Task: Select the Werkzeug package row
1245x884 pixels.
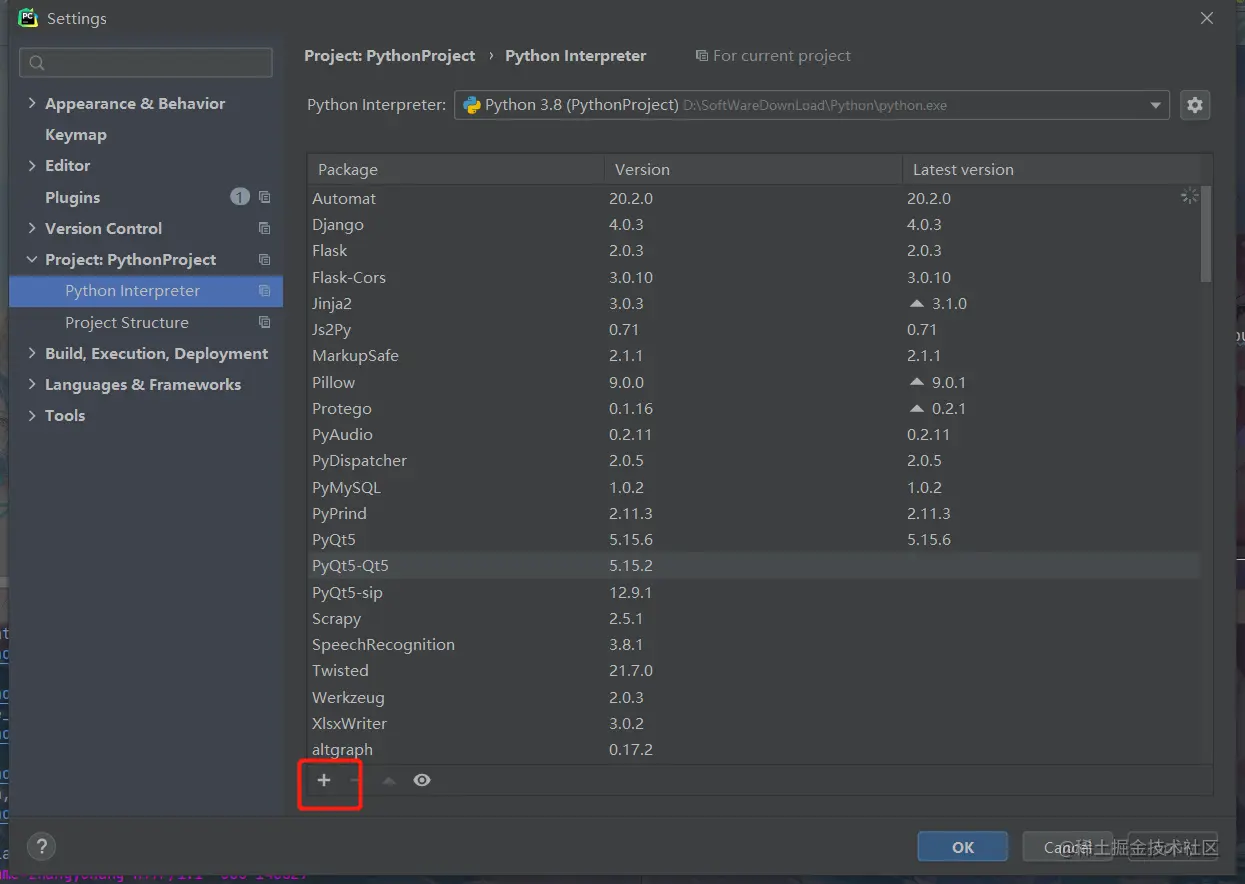Action: pyautogui.click(x=754, y=697)
